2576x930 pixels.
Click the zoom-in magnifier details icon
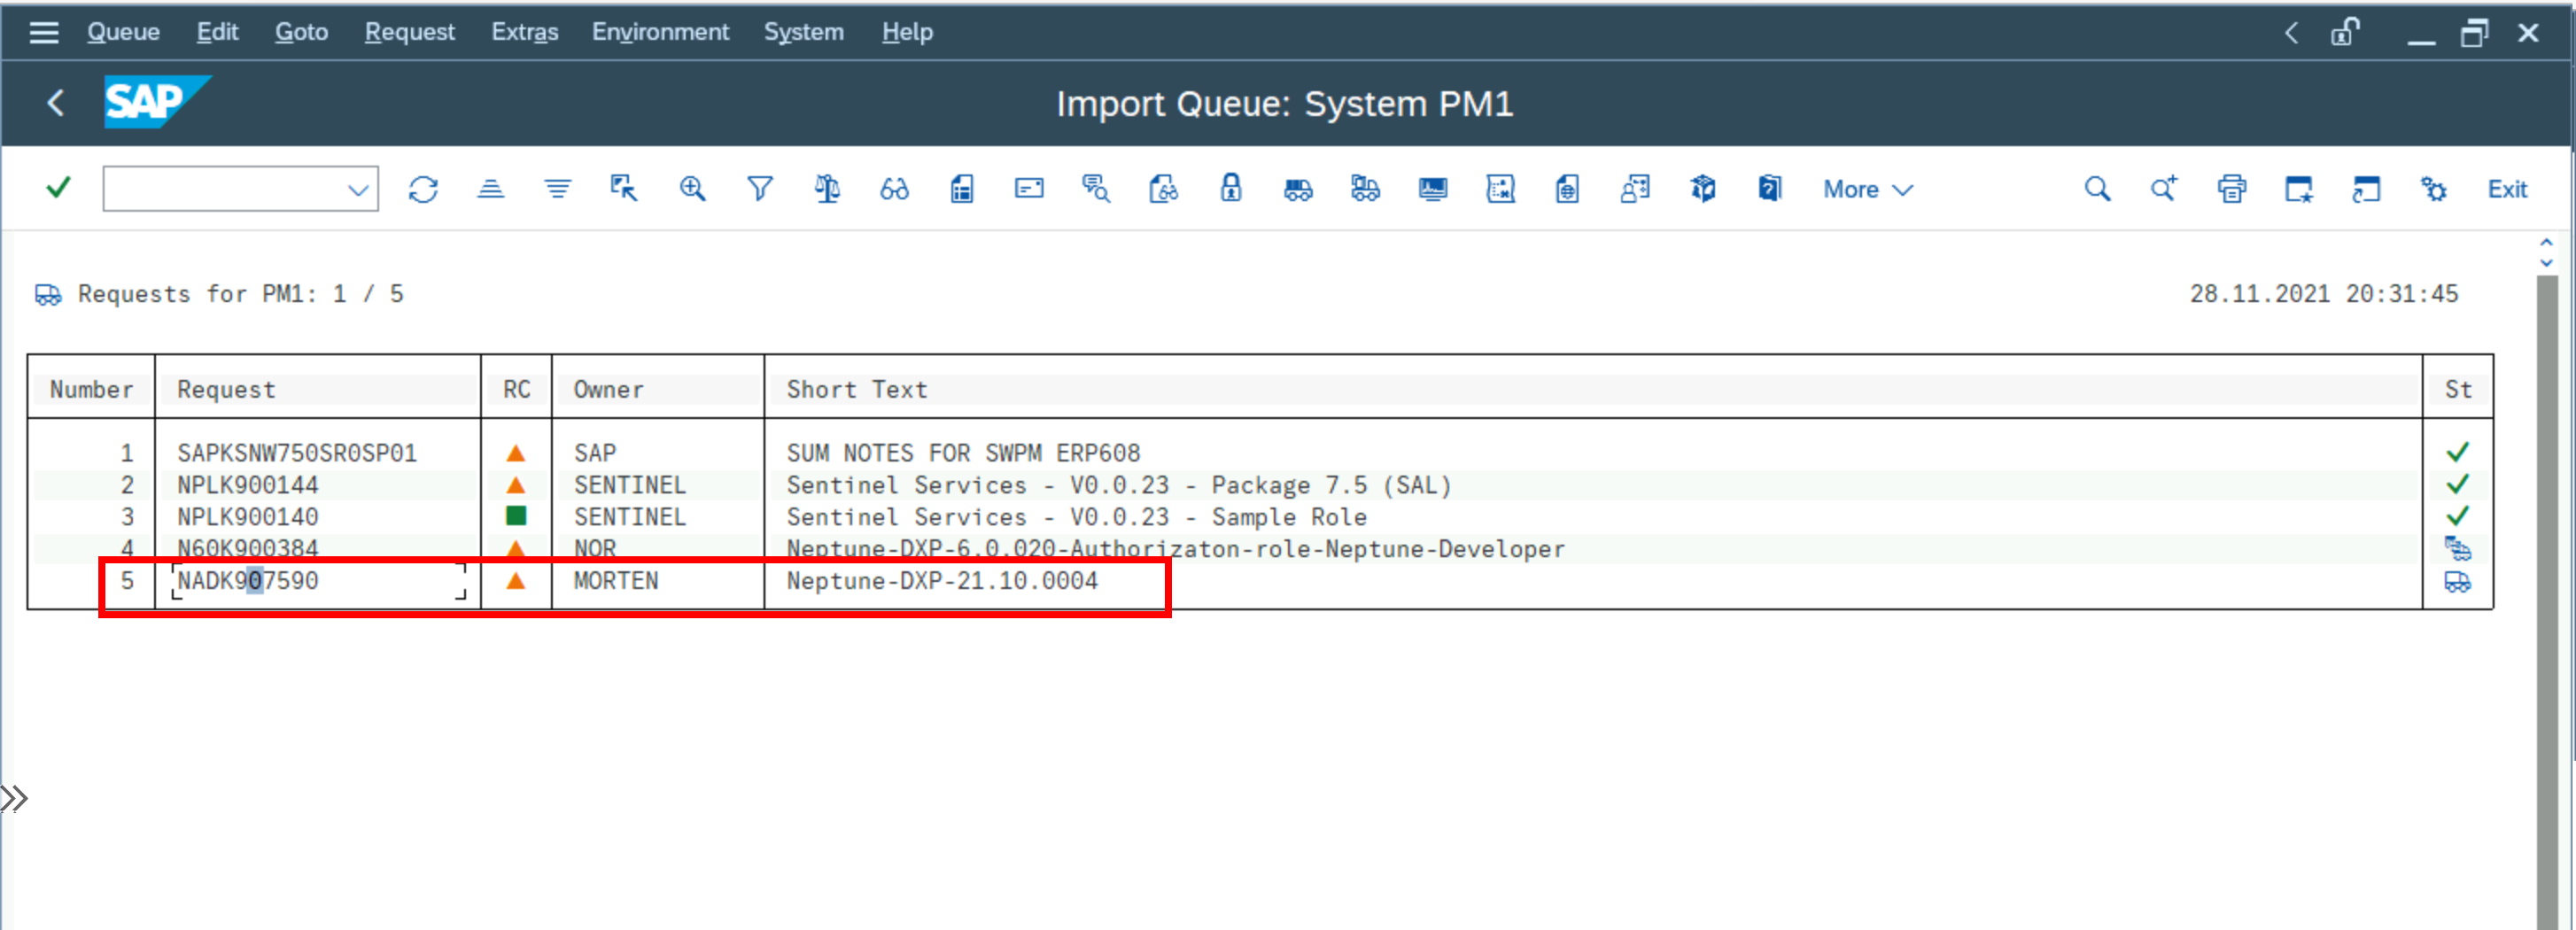pyautogui.click(x=692, y=189)
